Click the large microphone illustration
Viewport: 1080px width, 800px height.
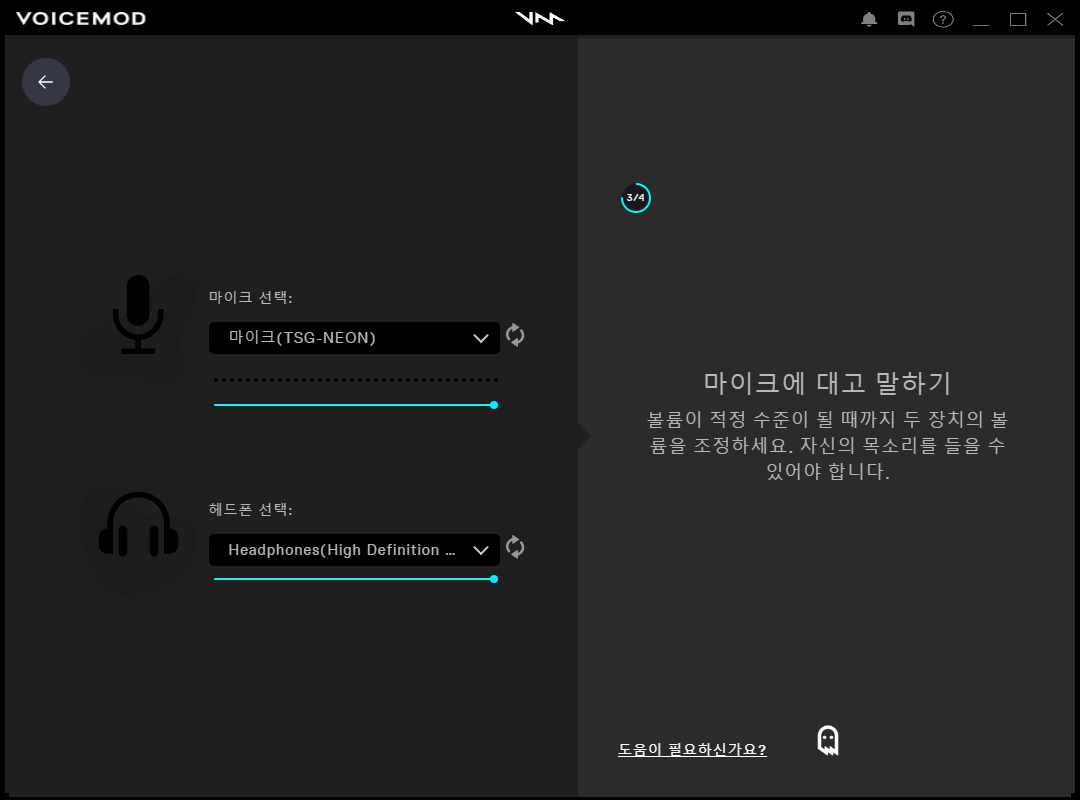(x=138, y=314)
